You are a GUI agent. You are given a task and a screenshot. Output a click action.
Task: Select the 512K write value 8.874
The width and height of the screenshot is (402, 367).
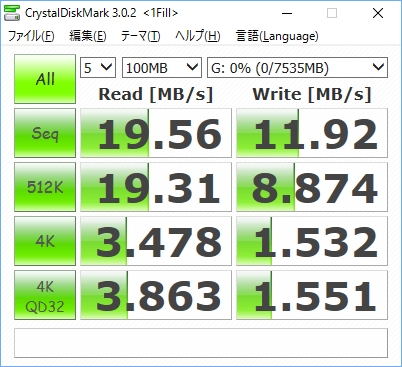pos(312,187)
